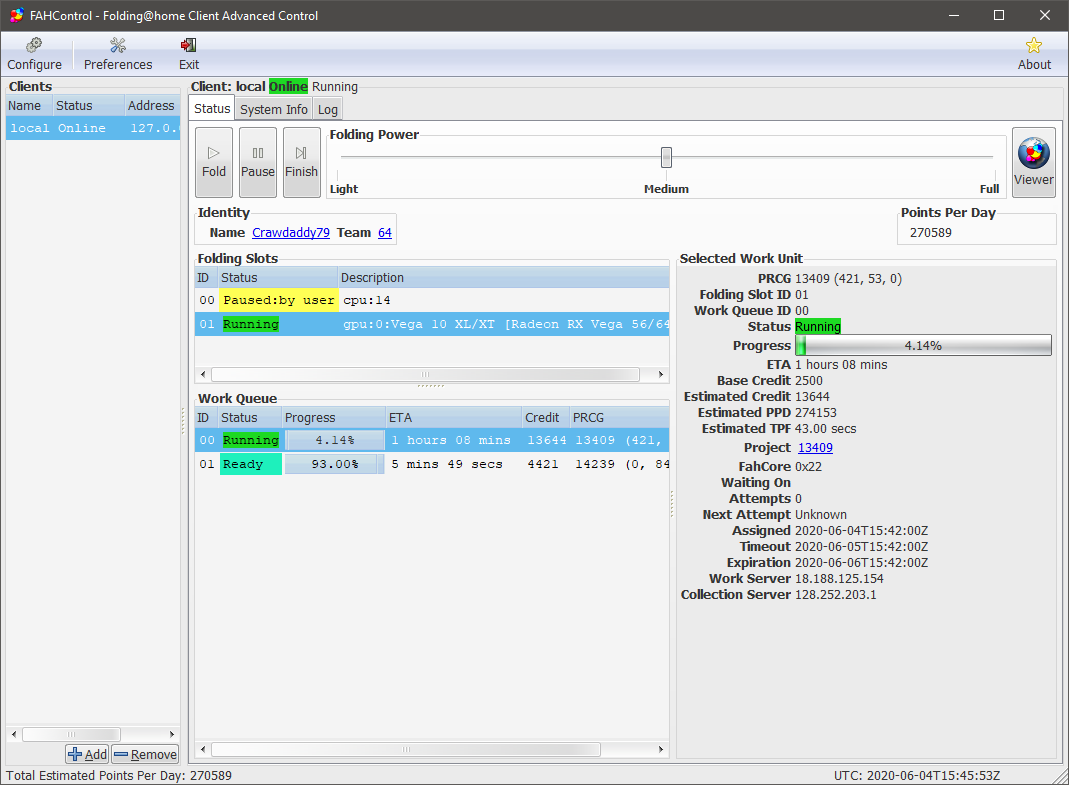Sort clients by Status column header

tap(89, 106)
